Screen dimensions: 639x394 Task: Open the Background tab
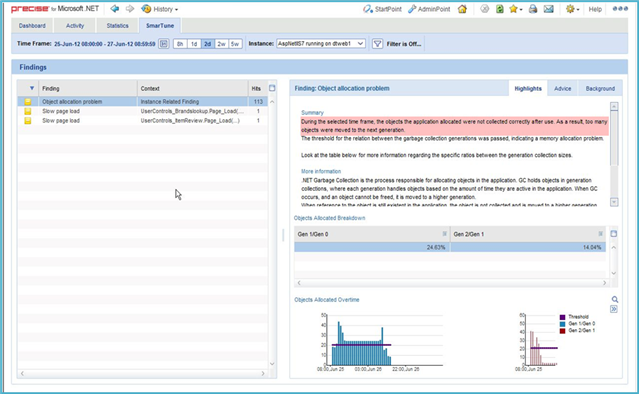click(600, 88)
